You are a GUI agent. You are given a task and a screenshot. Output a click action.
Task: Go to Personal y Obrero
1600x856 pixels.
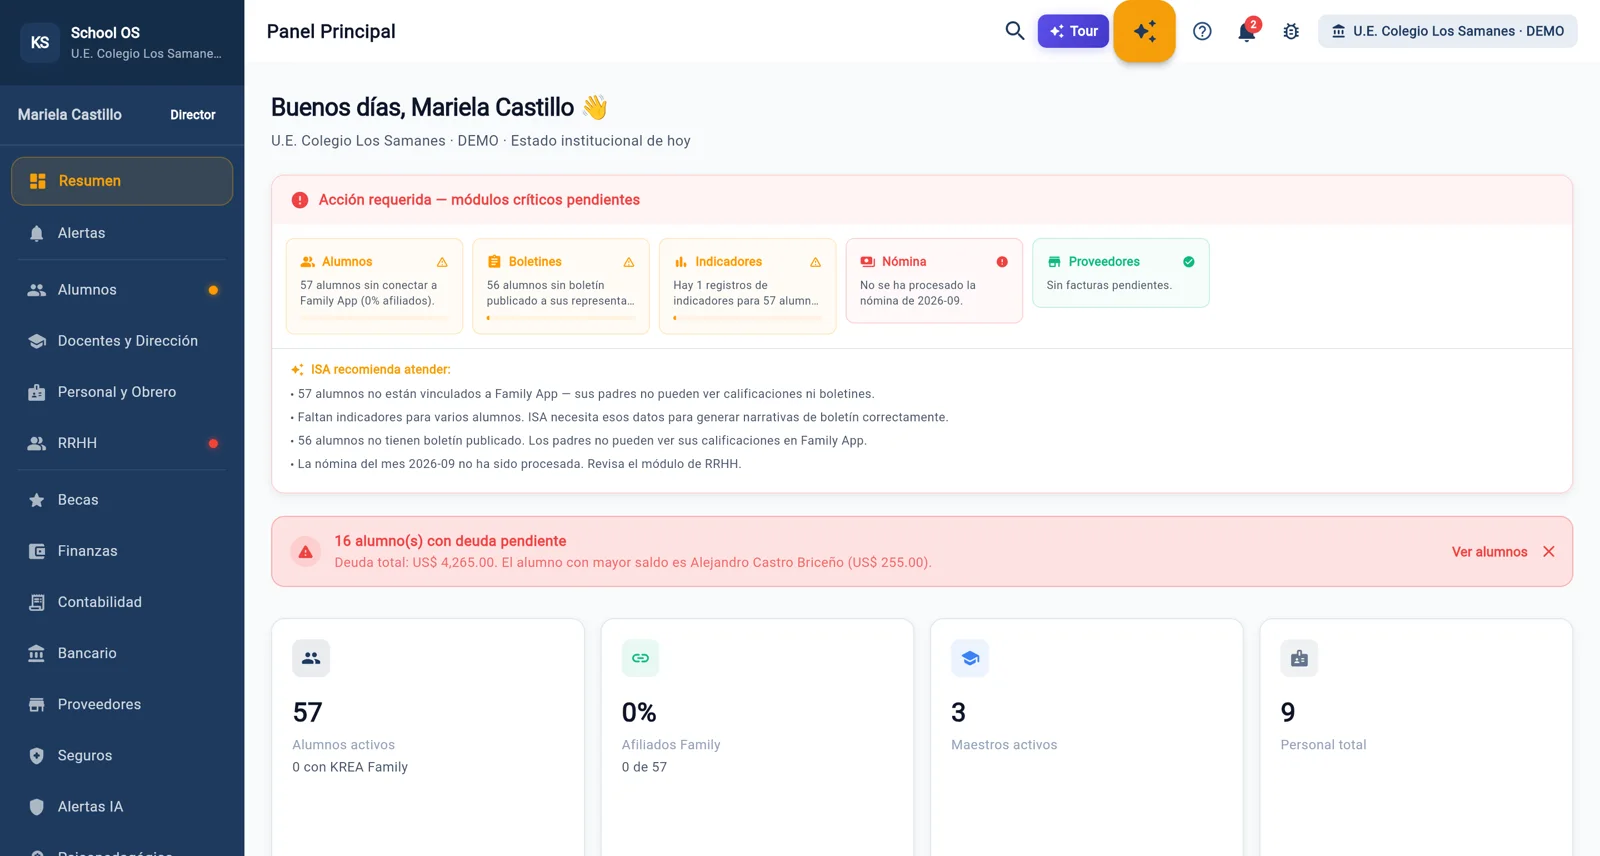pyautogui.click(x=122, y=392)
